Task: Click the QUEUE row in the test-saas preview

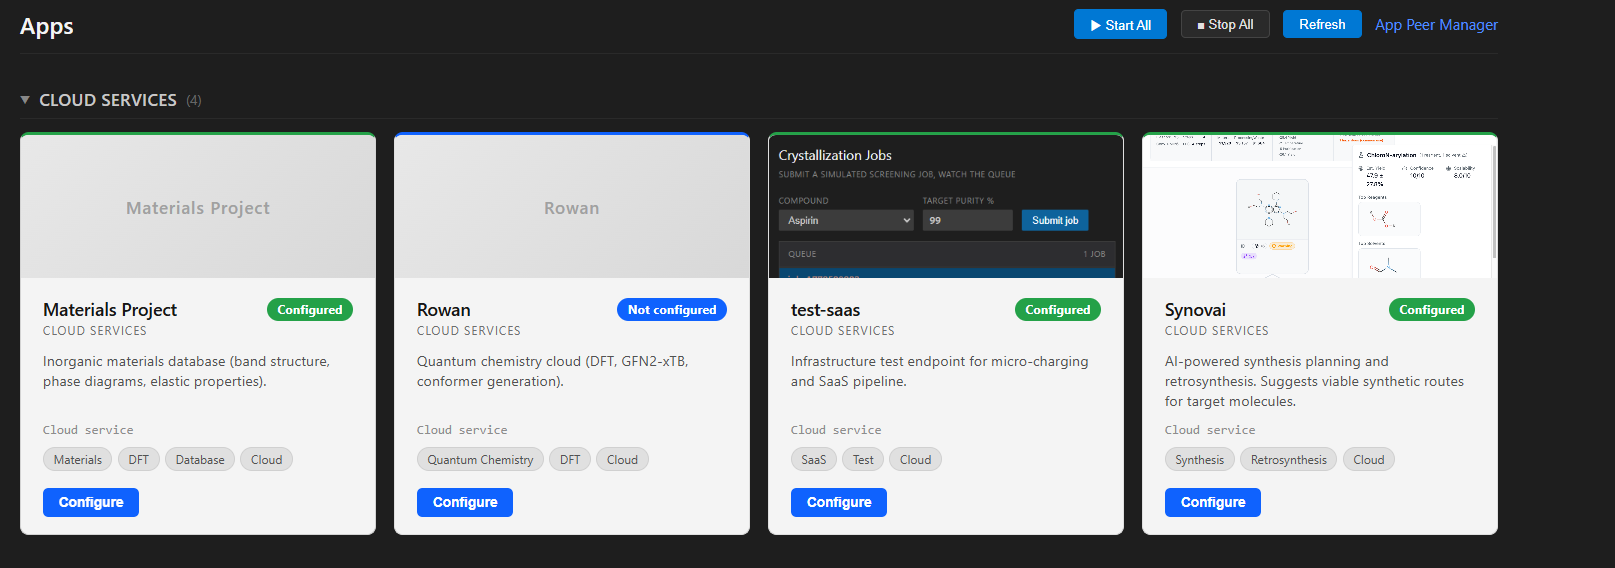Action: point(946,254)
